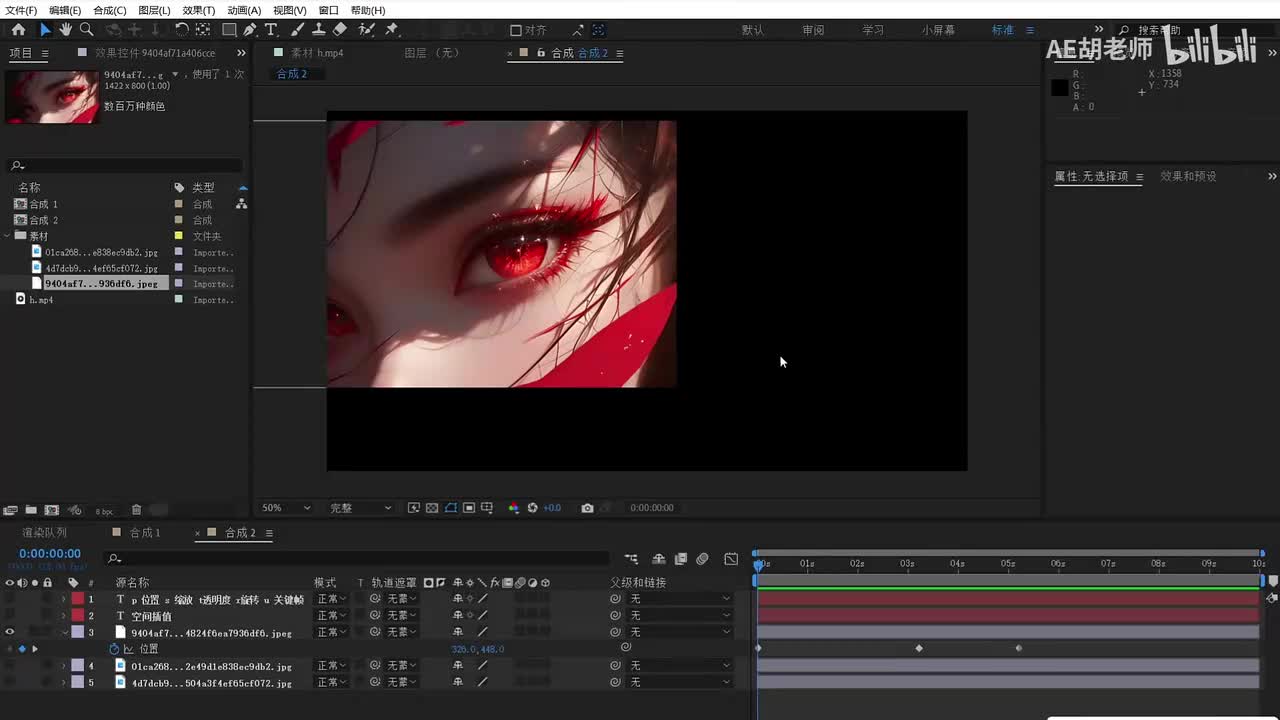Select the 学习 workspace
The image size is (1280, 720).
pos(873,30)
